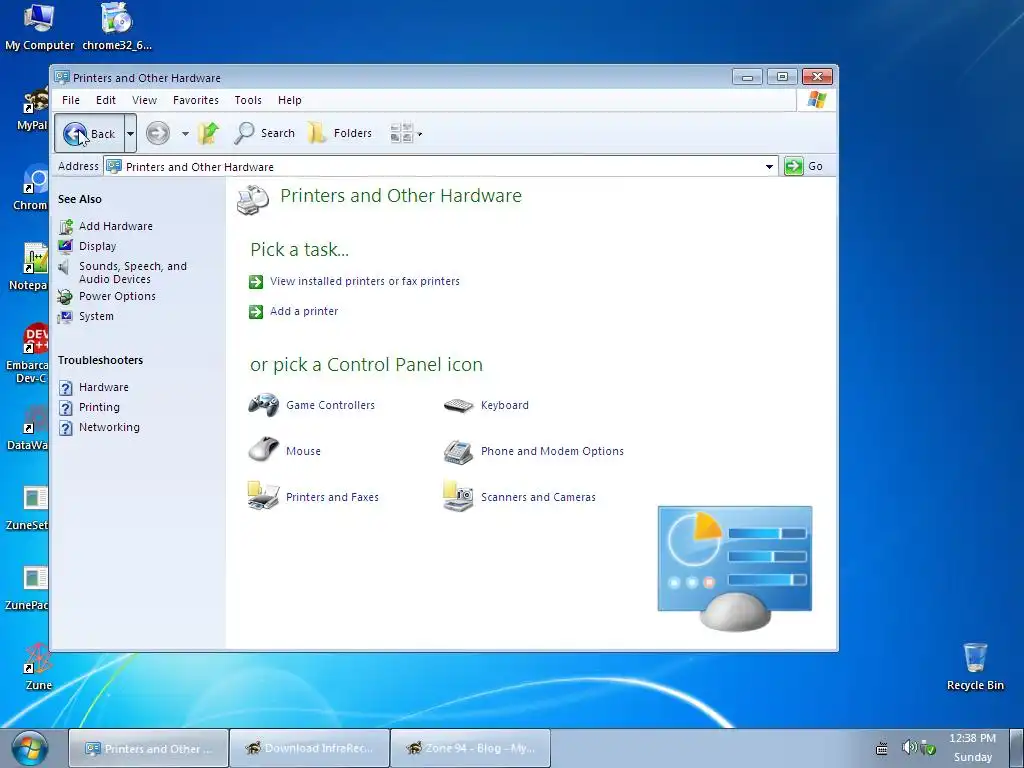Open the View menu
1024x768 pixels.
point(144,100)
